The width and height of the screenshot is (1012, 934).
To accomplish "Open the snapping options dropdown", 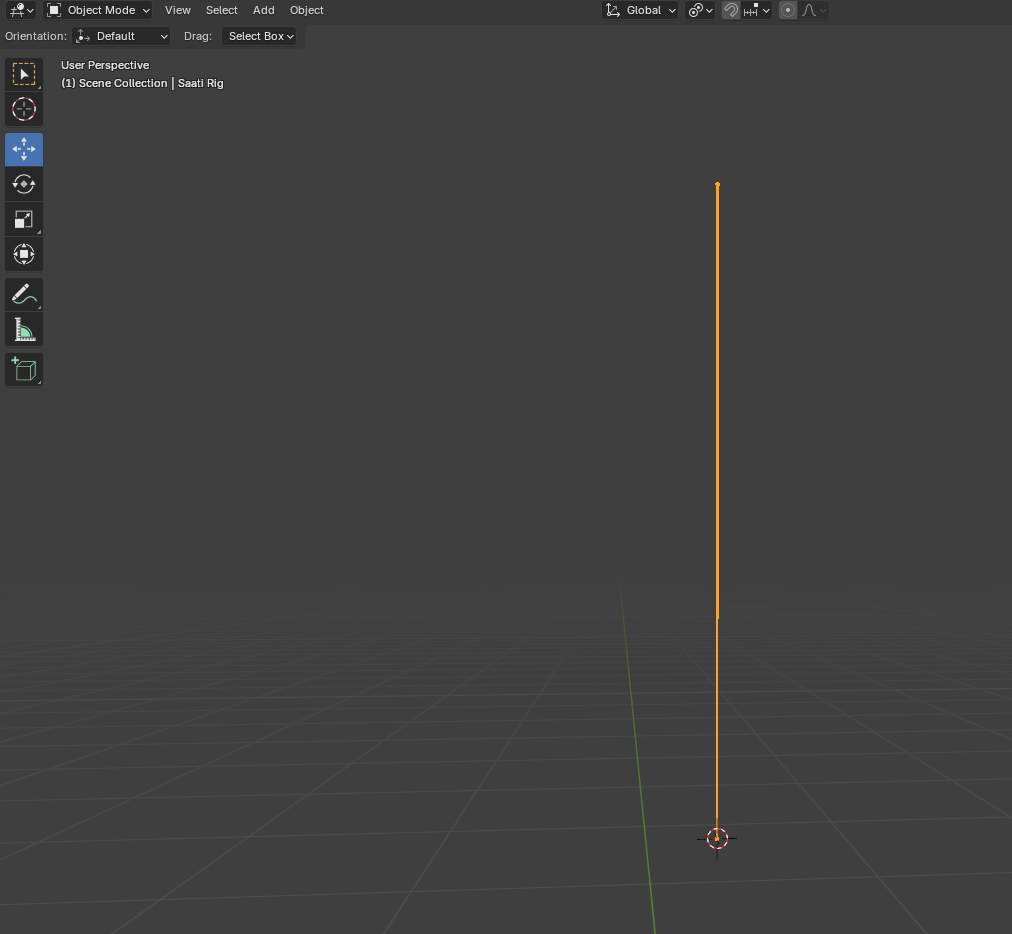I will click(x=756, y=10).
